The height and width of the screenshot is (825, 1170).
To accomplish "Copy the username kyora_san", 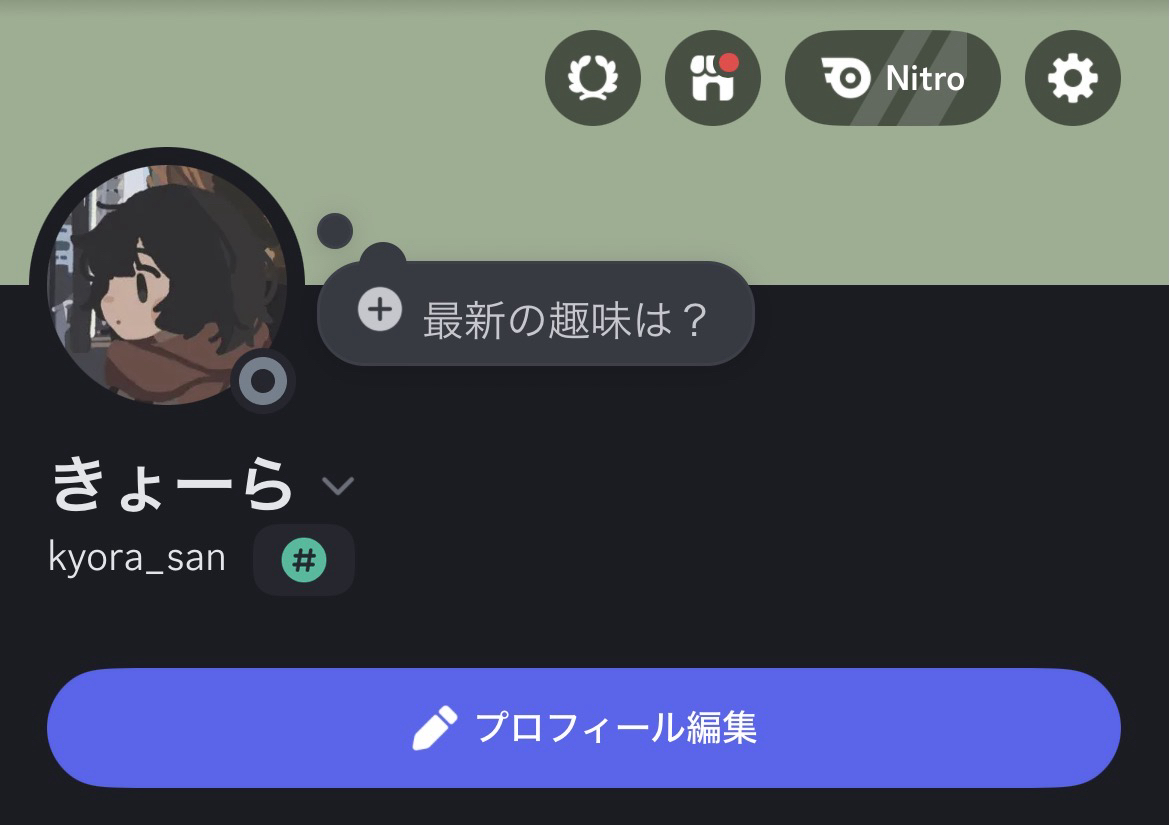I will [x=137, y=558].
